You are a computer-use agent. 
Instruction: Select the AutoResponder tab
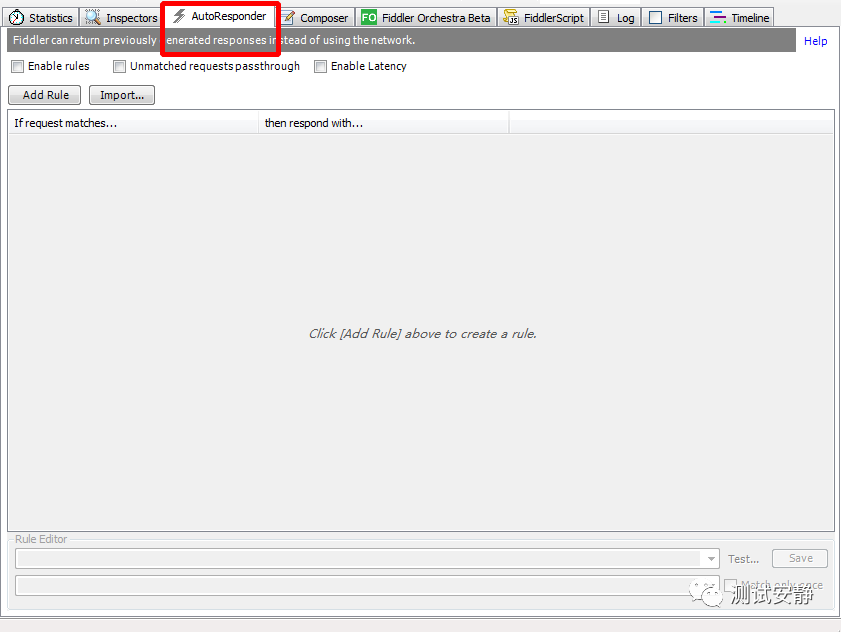220,16
